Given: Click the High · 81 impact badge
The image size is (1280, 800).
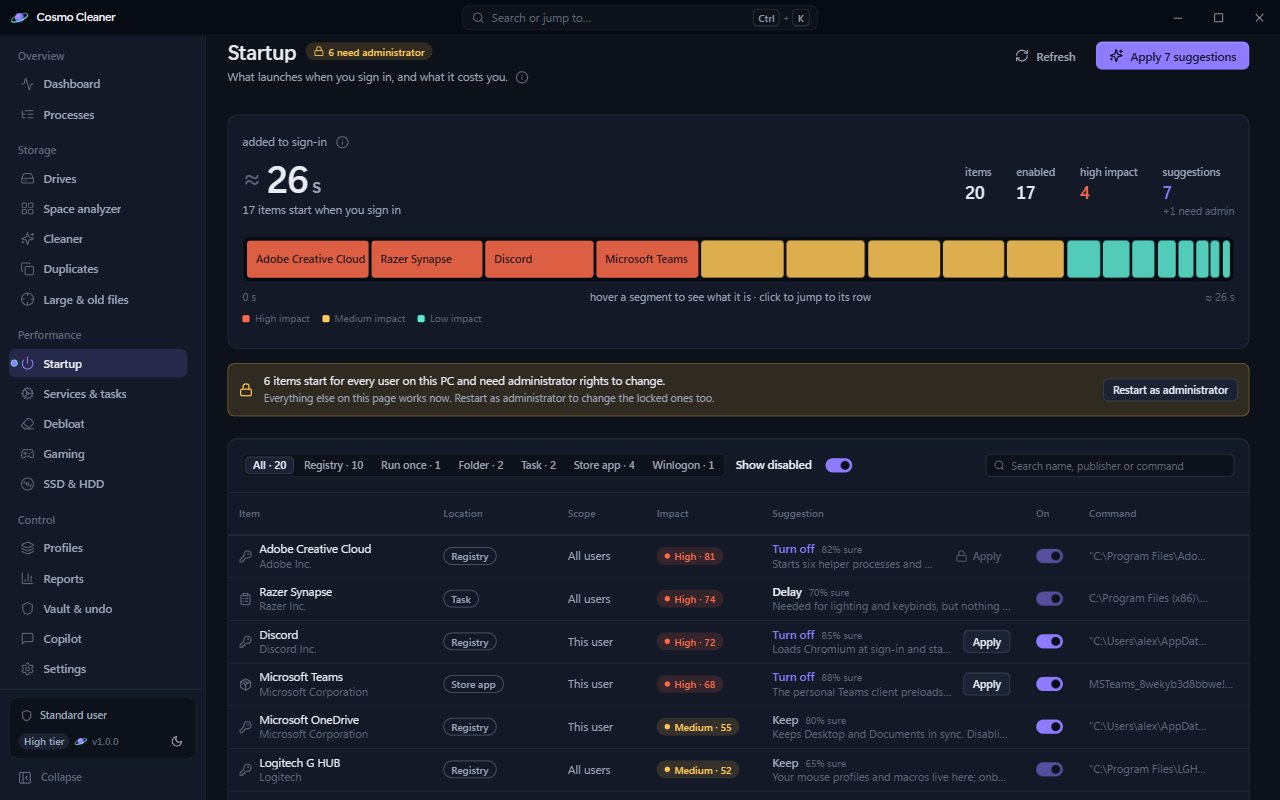Looking at the screenshot, I should click(x=690, y=556).
